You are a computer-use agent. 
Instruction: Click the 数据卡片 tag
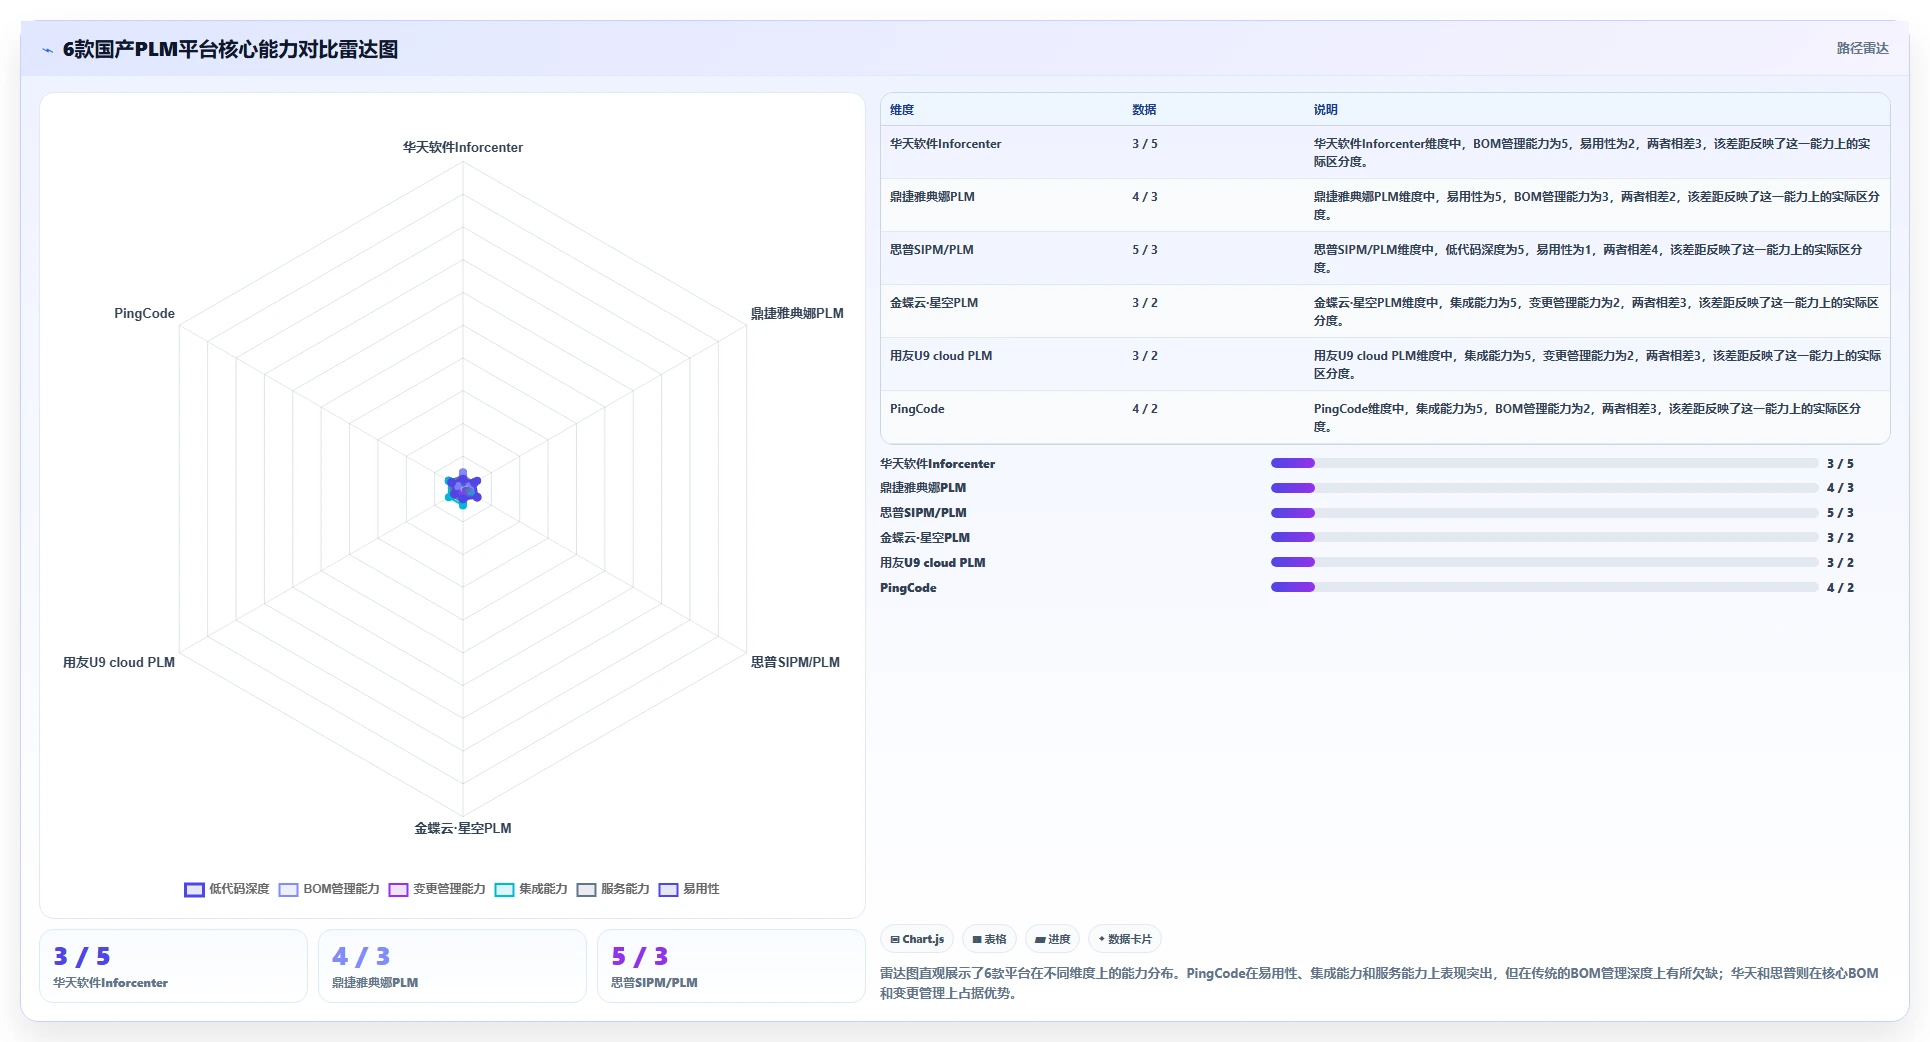click(1125, 939)
